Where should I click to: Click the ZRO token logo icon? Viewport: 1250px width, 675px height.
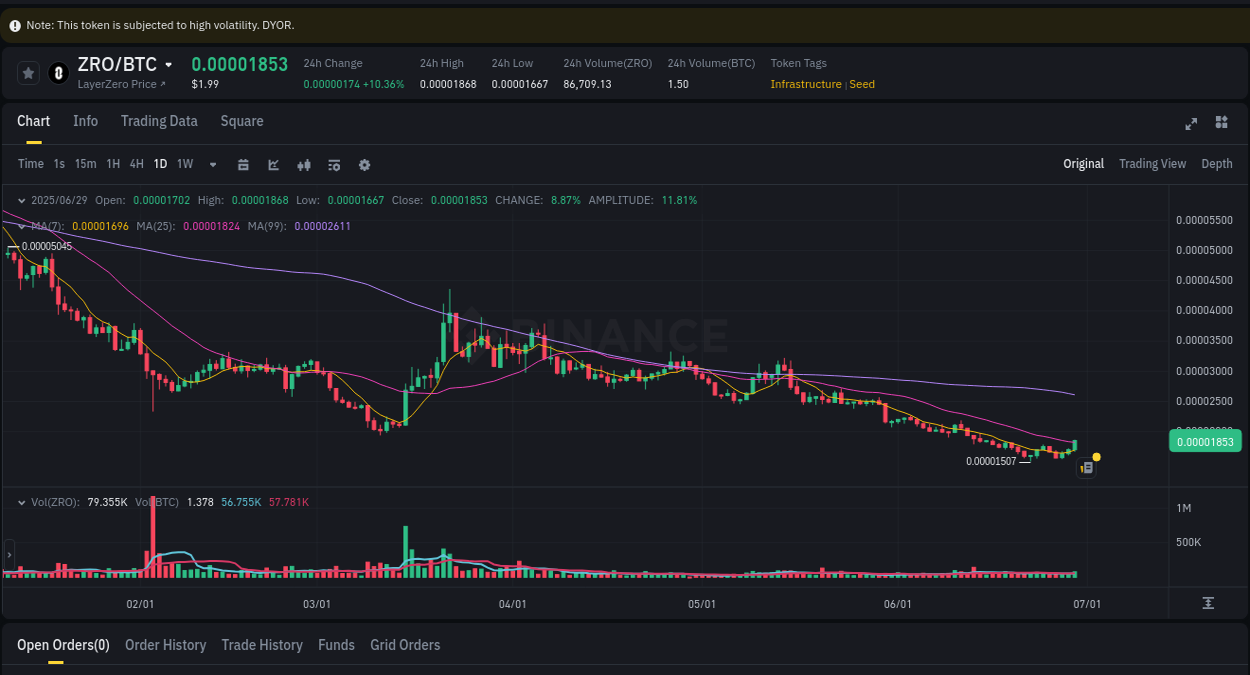(57, 72)
